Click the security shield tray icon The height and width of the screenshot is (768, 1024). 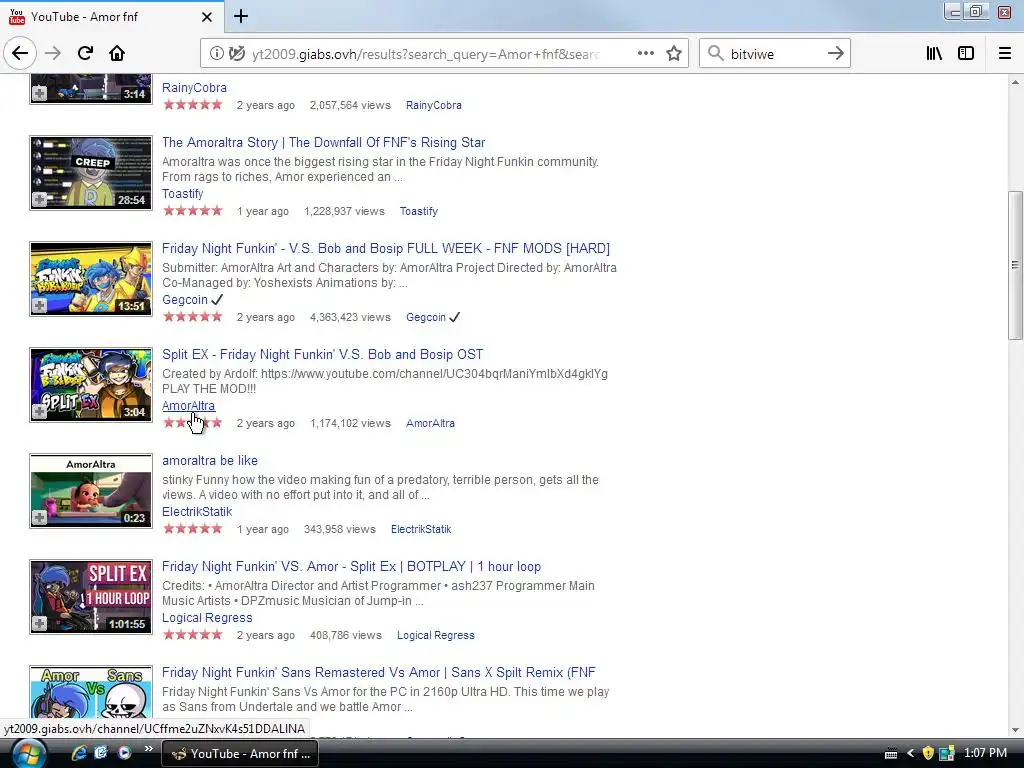point(927,754)
